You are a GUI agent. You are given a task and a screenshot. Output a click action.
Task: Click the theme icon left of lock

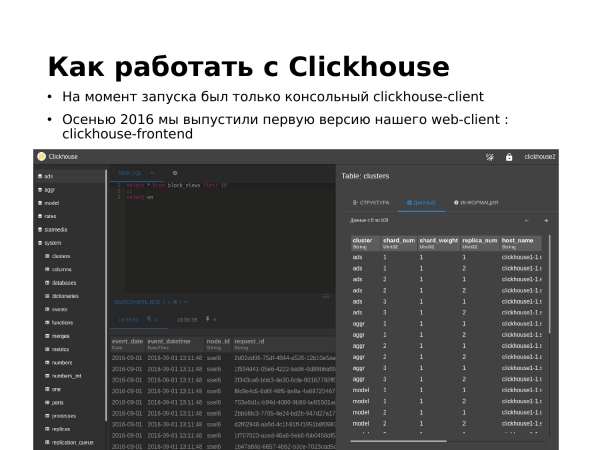click(x=490, y=157)
